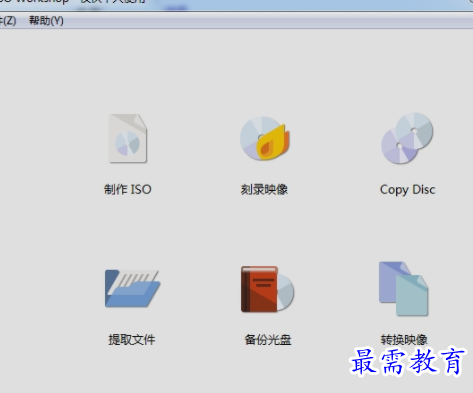This screenshot has height=393, width=473.
Task: Open the menu ending in (Z)
Action: pyautogui.click(x=8, y=21)
